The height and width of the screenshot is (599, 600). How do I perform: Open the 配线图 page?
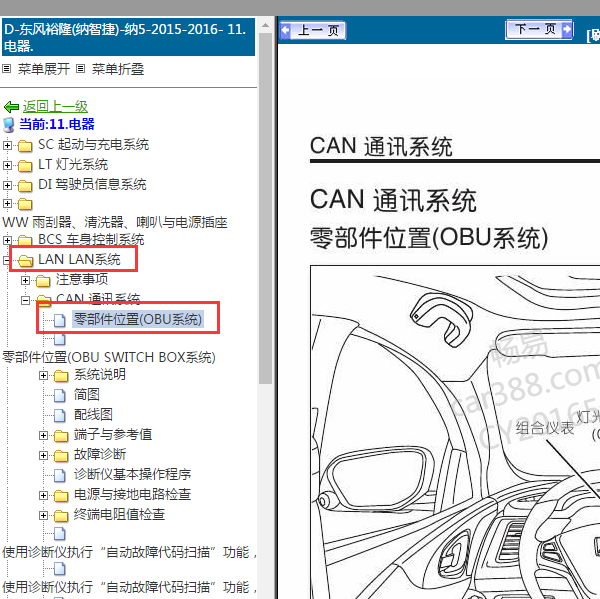point(93,414)
